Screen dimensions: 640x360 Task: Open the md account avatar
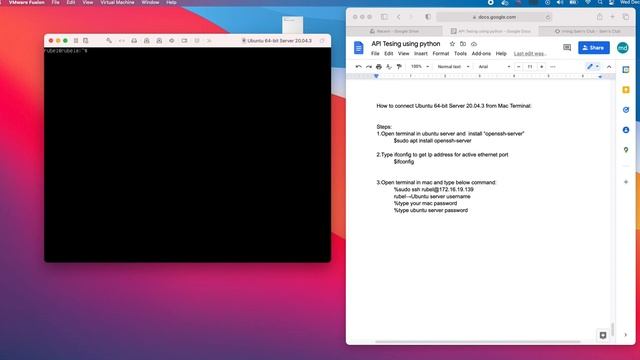(x=622, y=48)
